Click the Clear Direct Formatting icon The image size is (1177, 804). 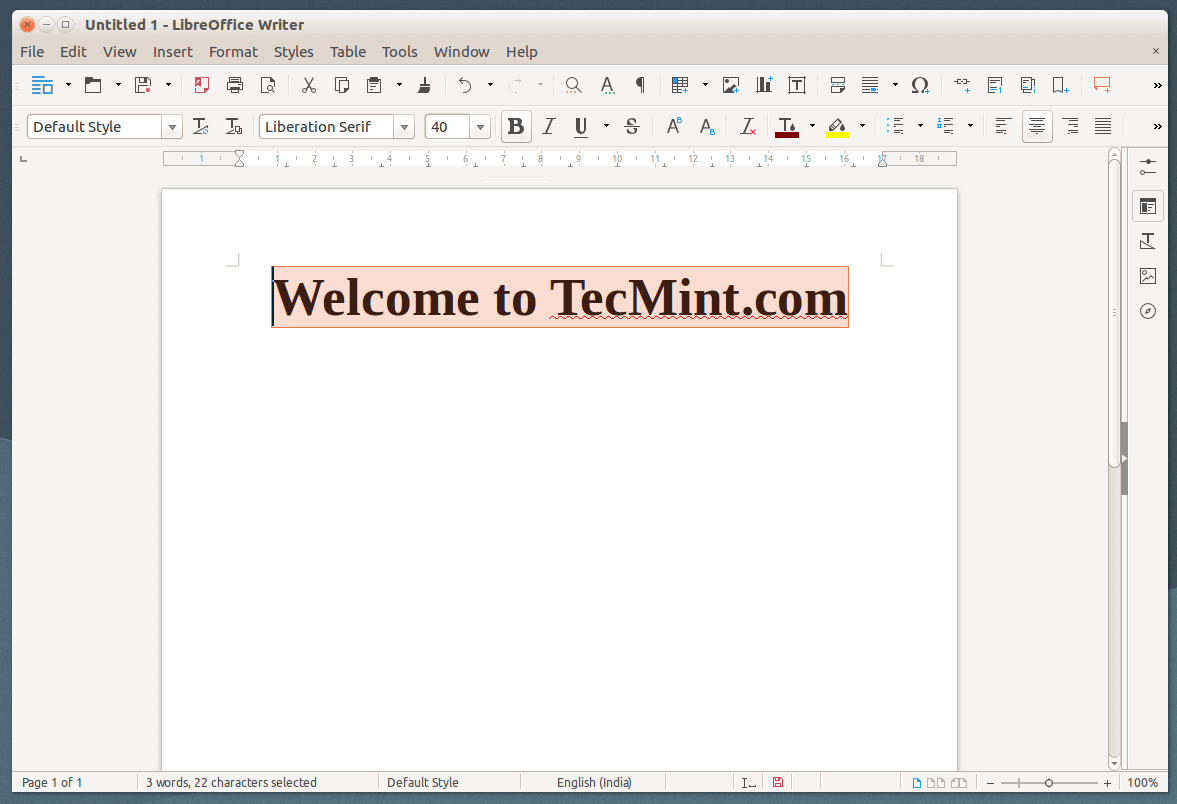tap(747, 127)
